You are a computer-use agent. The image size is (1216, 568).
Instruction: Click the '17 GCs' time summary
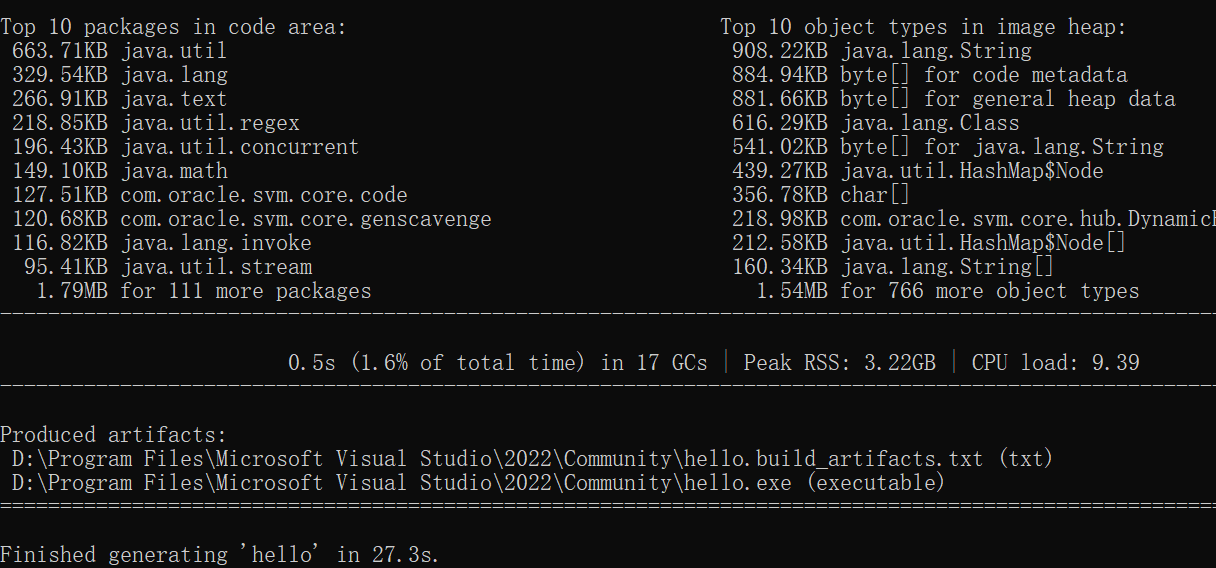(x=497, y=362)
